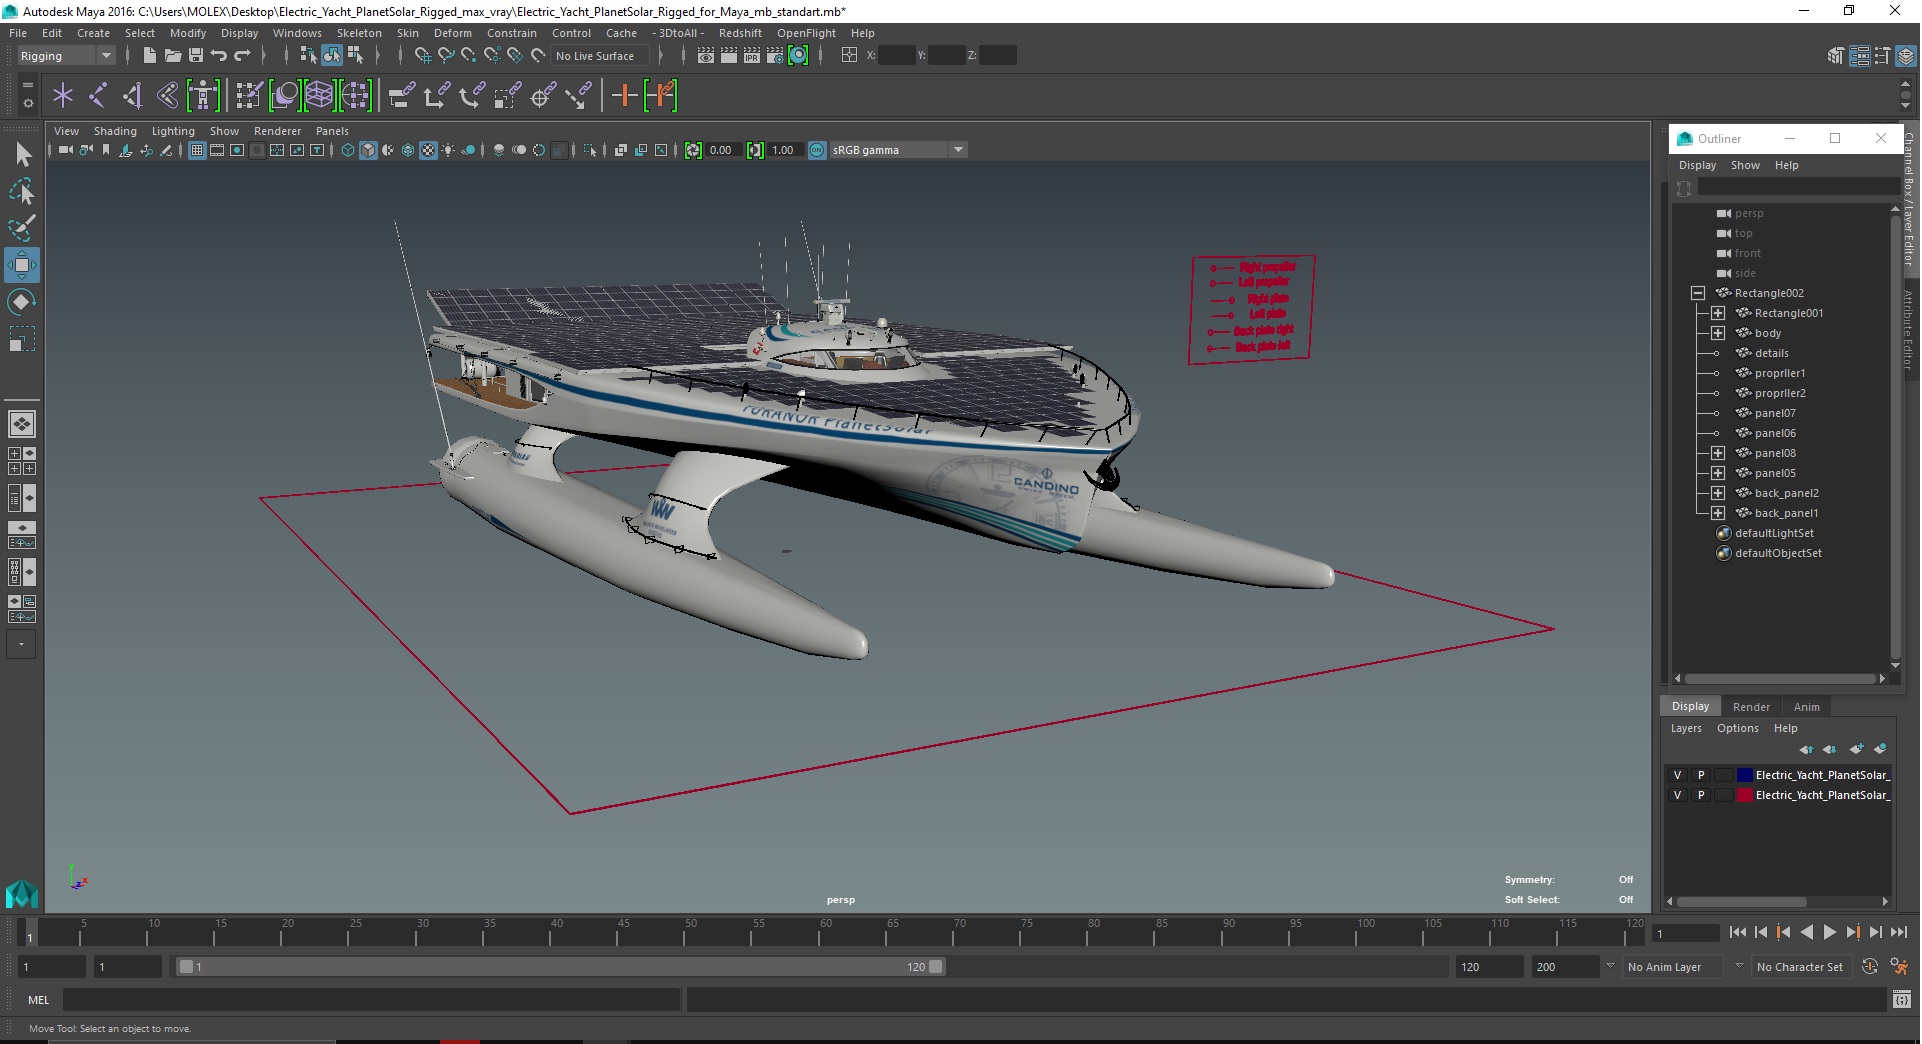The height and width of the screenshot is (1044, 1922).
Task: Create a new scene file
Action: (149, 56)
